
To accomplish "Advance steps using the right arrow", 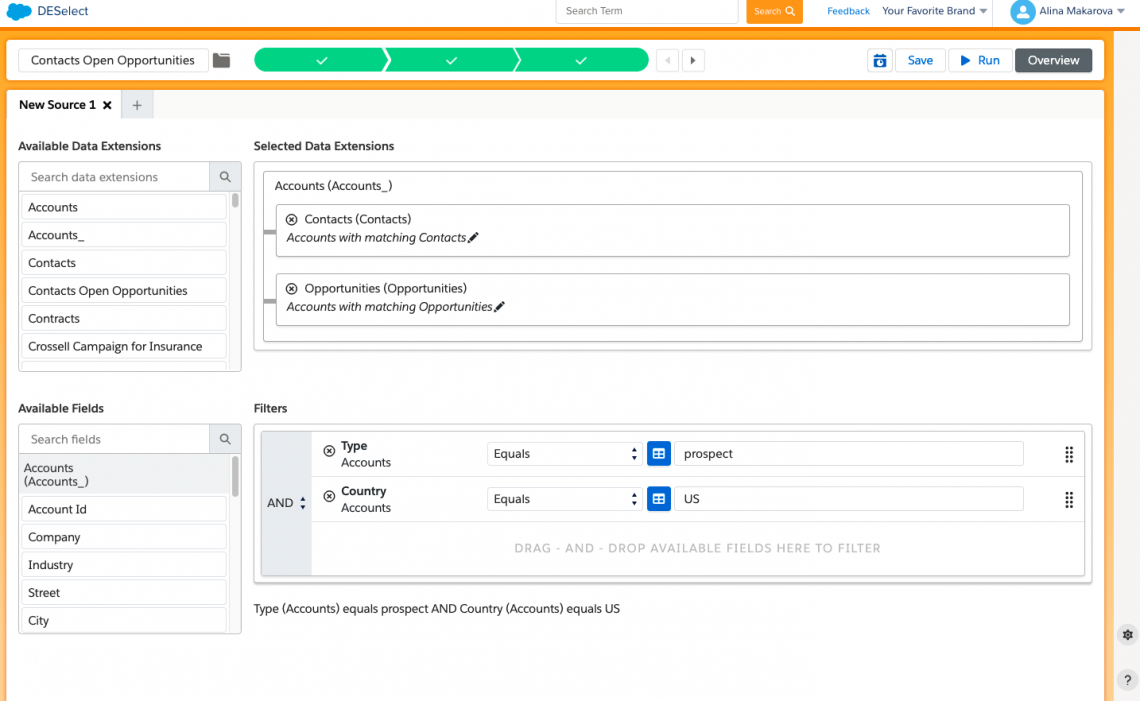I will [693, 60].
